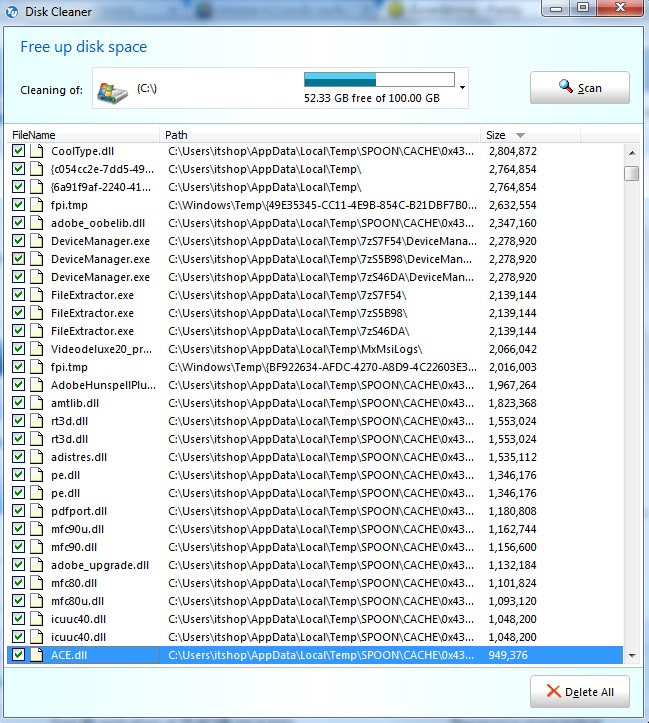Click the file icon of mfc90.dll
This screenshot has height=723, width=649.
(x=36, y=546)
